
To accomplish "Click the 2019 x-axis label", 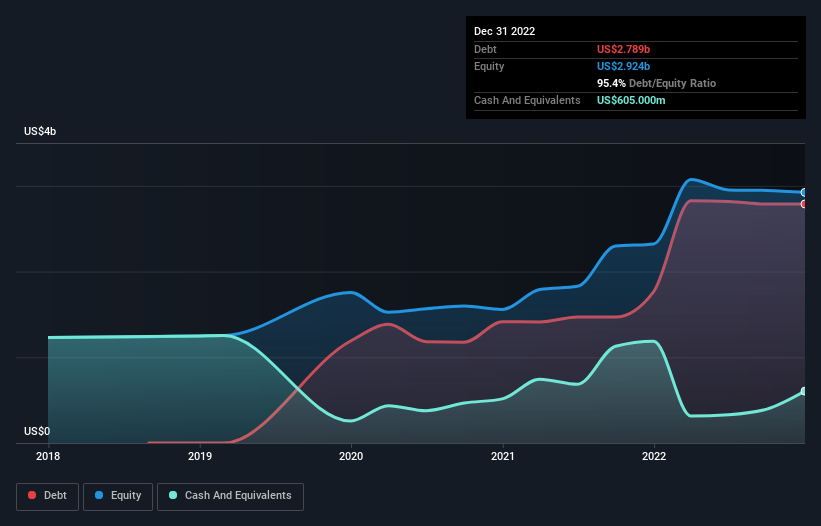I will (x=200, y=456).
